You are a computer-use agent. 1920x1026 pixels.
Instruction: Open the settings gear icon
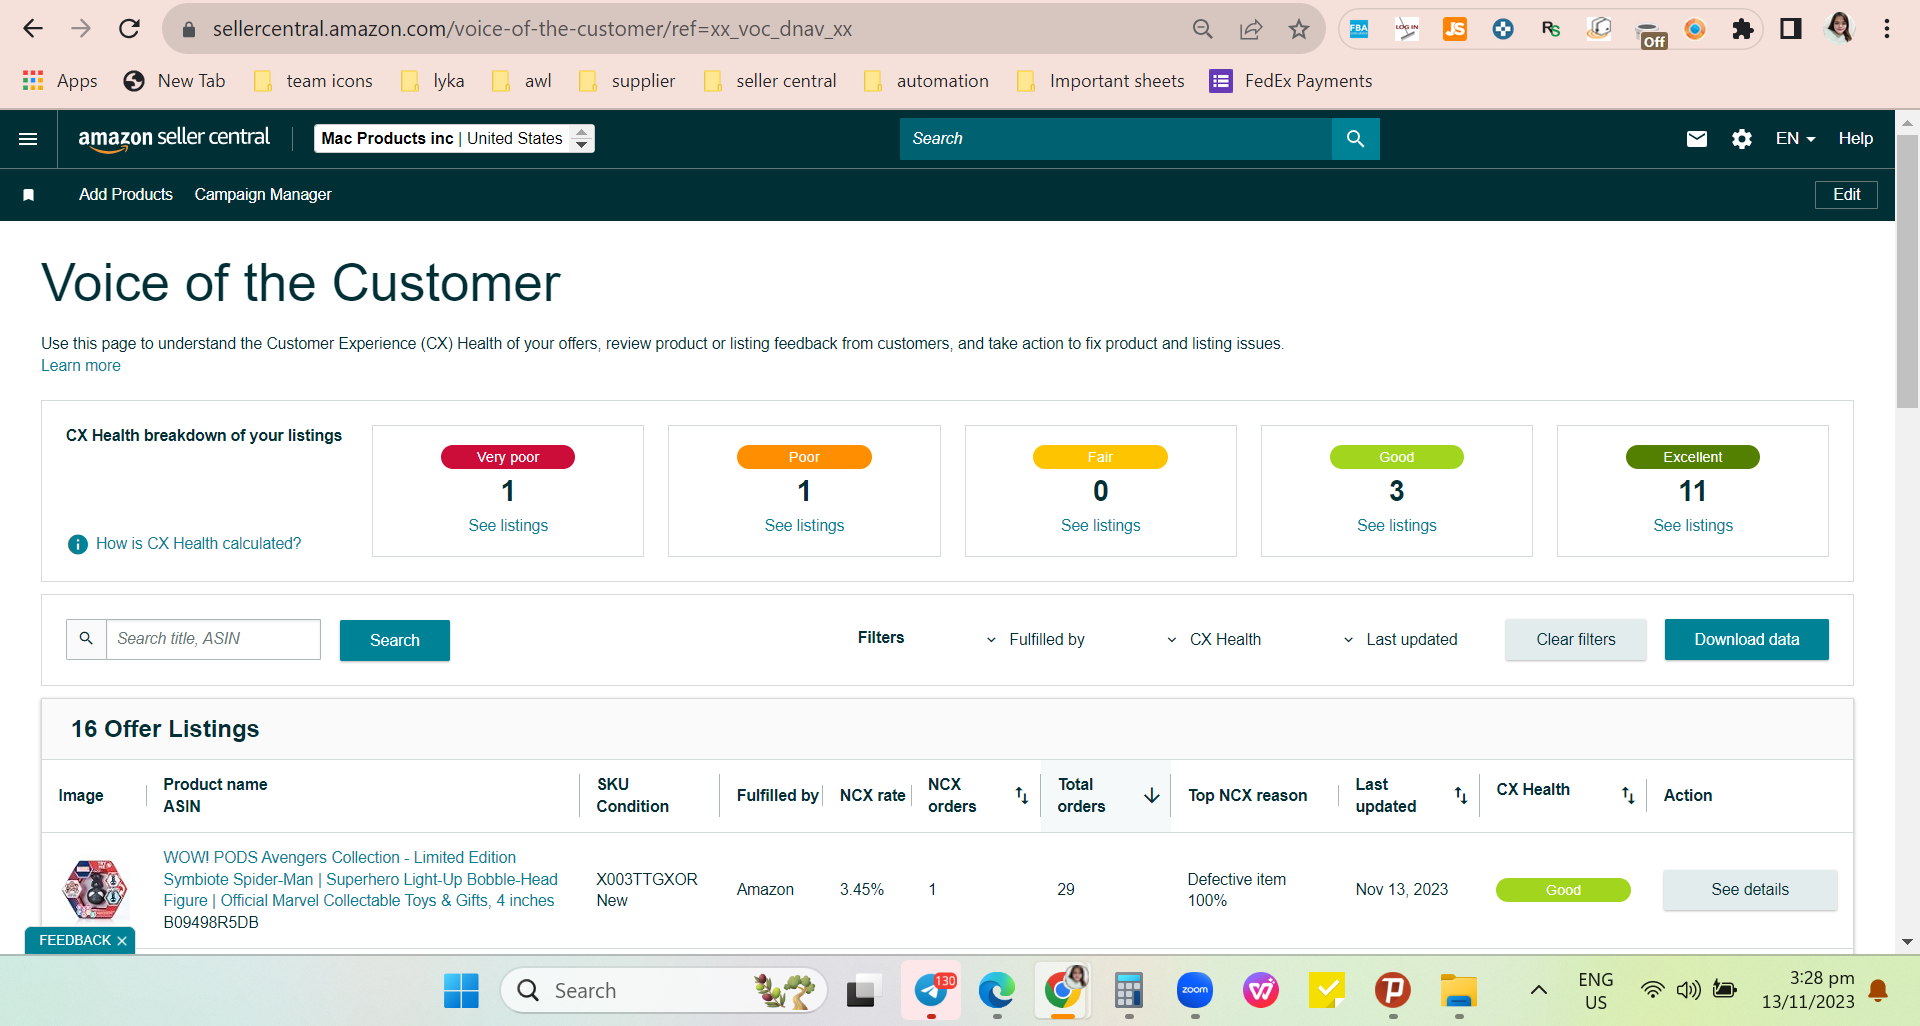point(1742,139)
